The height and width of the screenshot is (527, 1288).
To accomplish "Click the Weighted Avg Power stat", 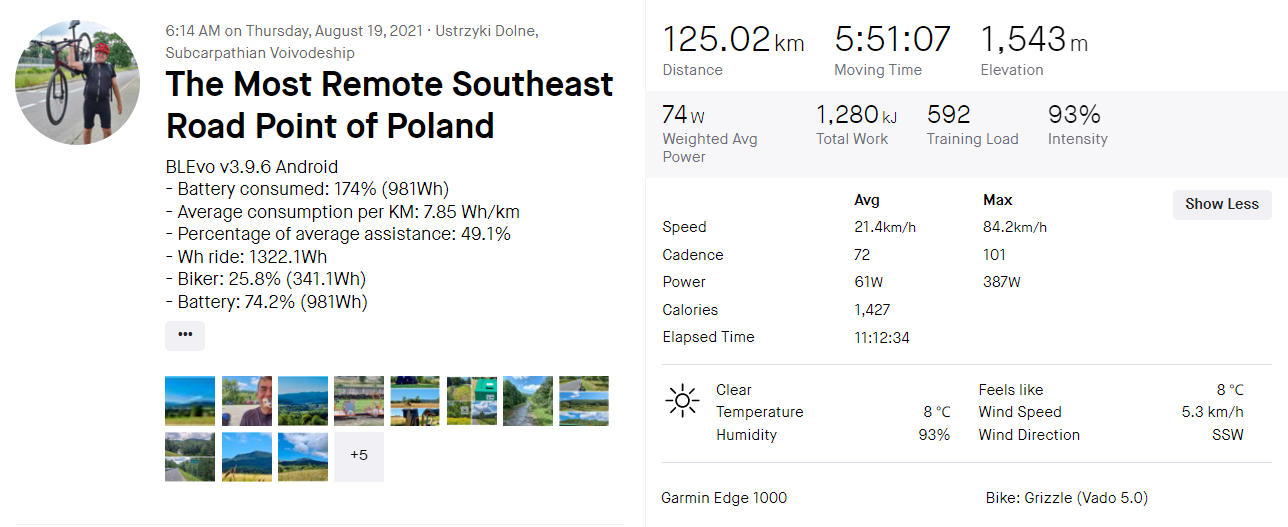I will pos(710,133).
